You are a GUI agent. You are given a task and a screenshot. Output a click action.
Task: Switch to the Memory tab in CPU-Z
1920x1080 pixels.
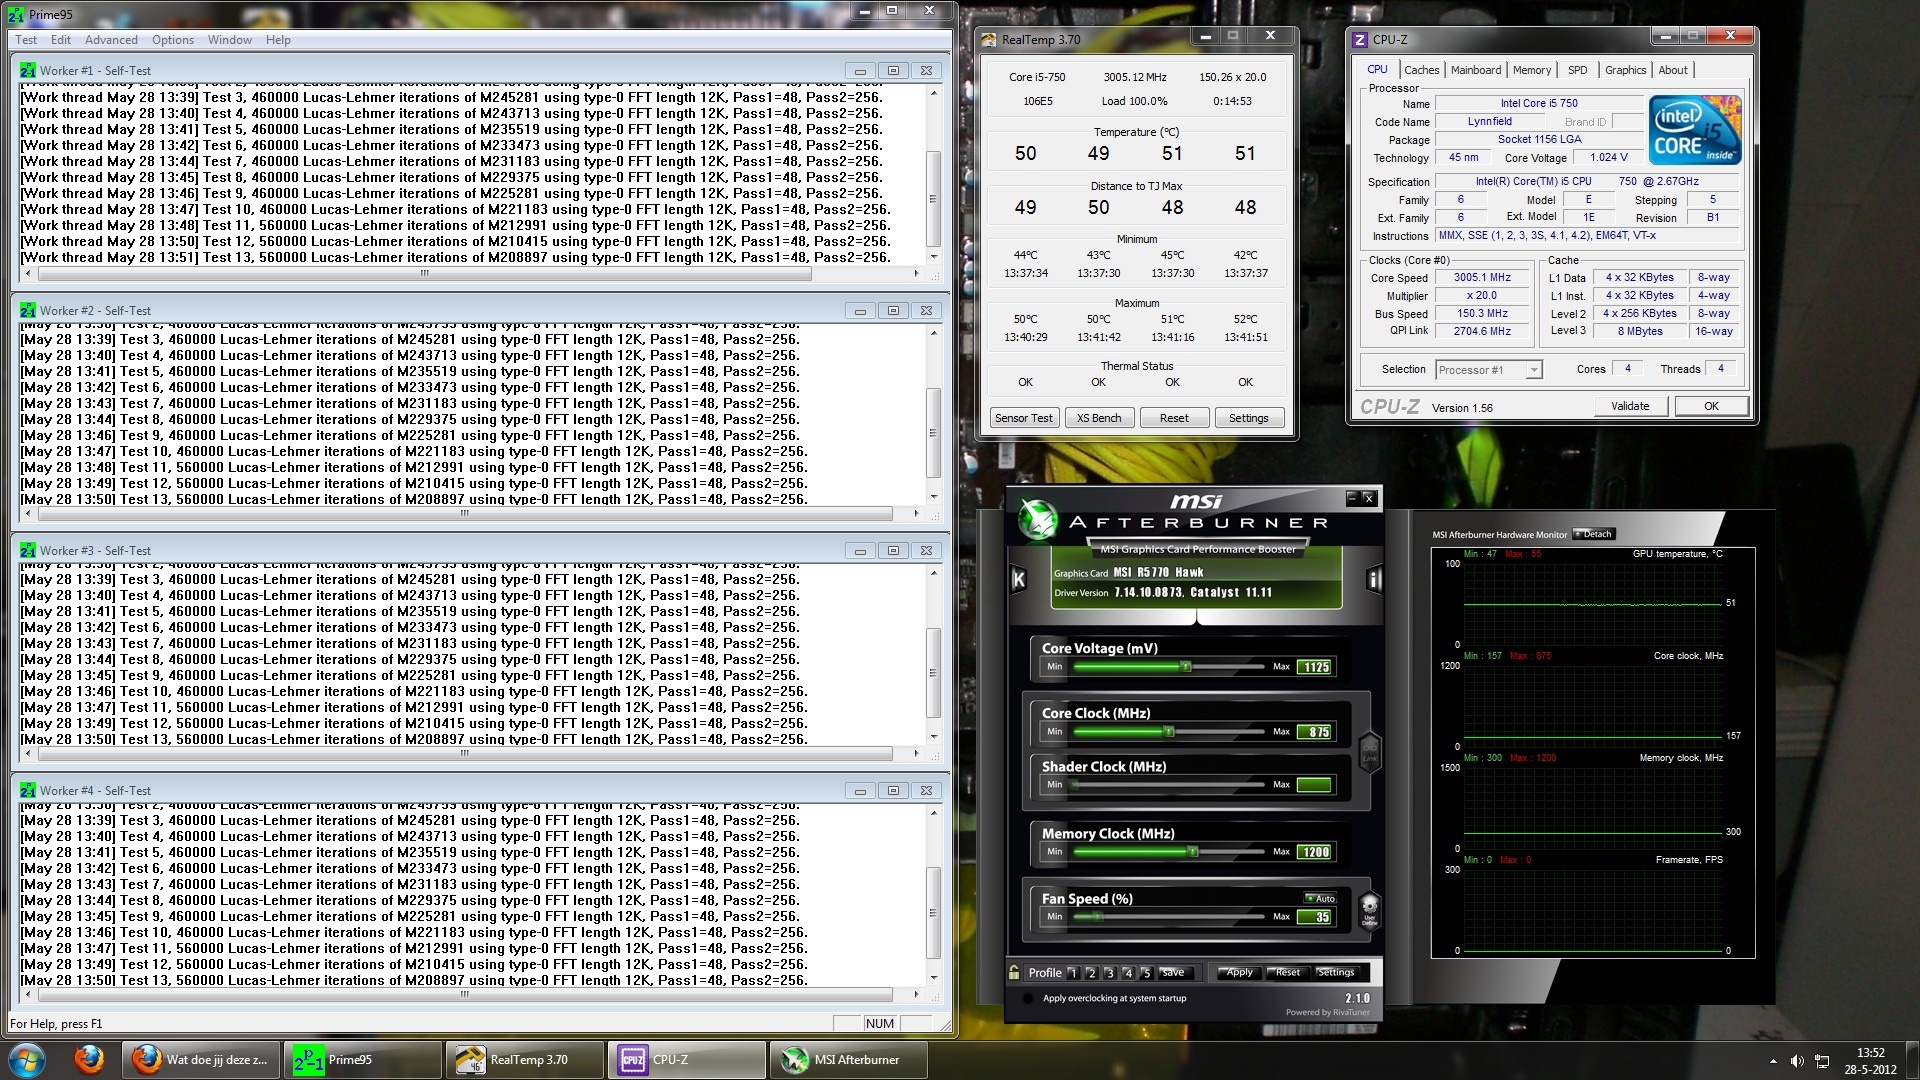click(1531, 70)
